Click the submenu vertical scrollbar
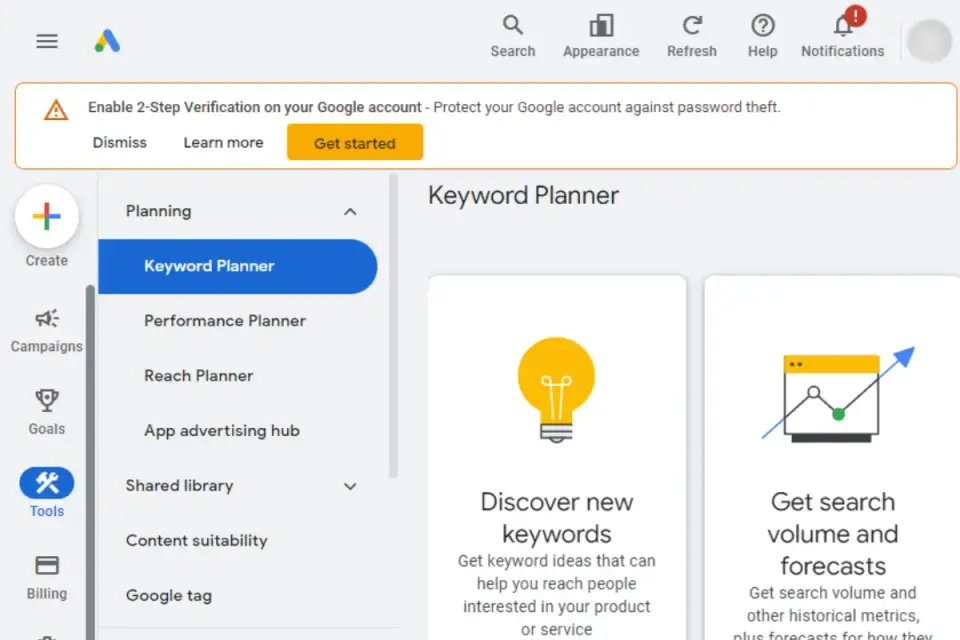This screenshot has height=640, width=960. coord(393,325)
